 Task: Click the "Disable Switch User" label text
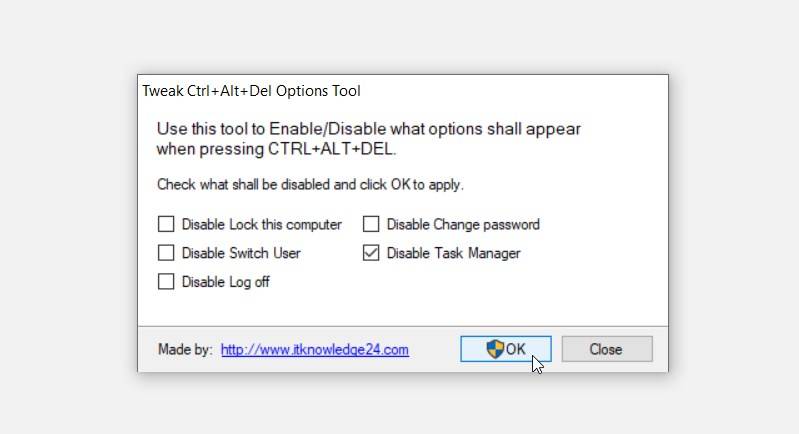click(241, 253)
